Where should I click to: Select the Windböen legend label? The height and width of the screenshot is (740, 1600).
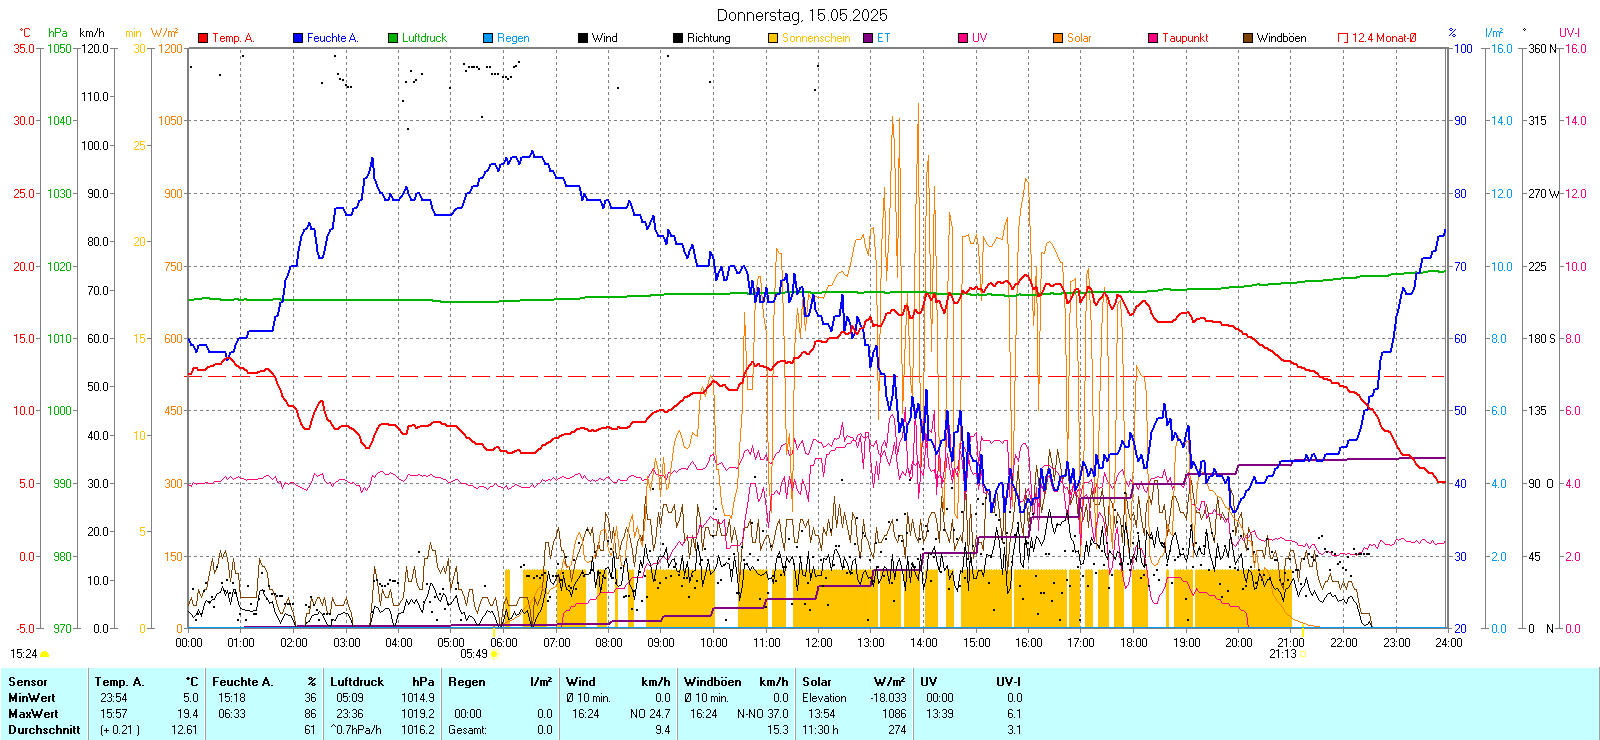tap(1281, 38)
